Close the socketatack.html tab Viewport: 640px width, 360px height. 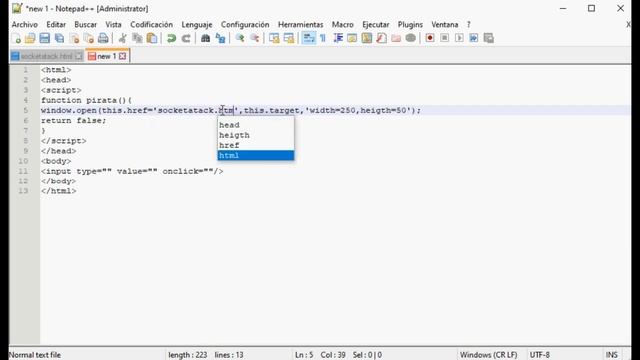pos(79,56)
